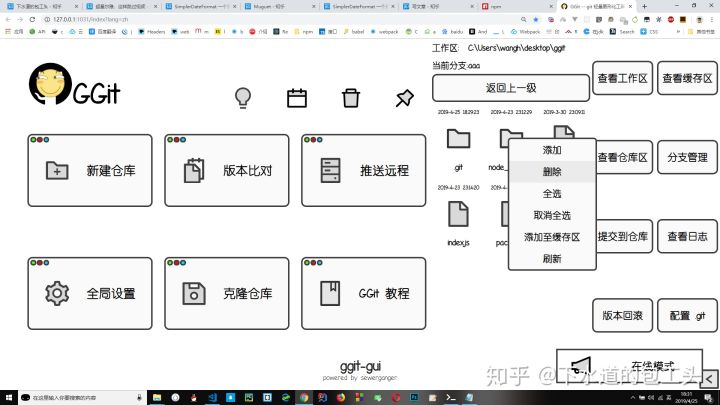Open the Headers bookmark in the bookmarks bar
Screen dimensions: 720x405
click(x=152, y=32)
